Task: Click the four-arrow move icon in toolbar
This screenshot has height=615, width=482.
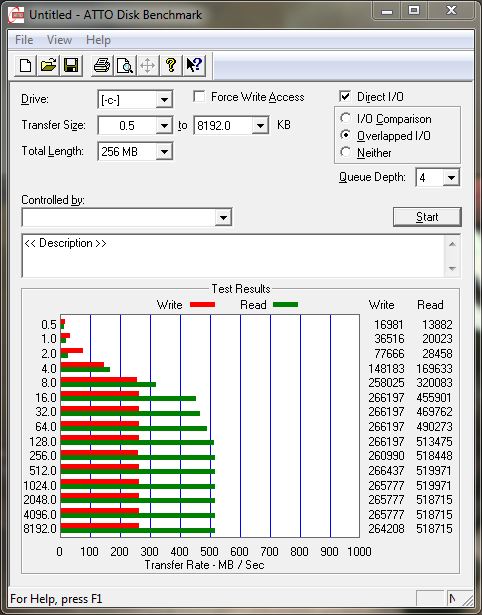Action: [x=147, y=65]
